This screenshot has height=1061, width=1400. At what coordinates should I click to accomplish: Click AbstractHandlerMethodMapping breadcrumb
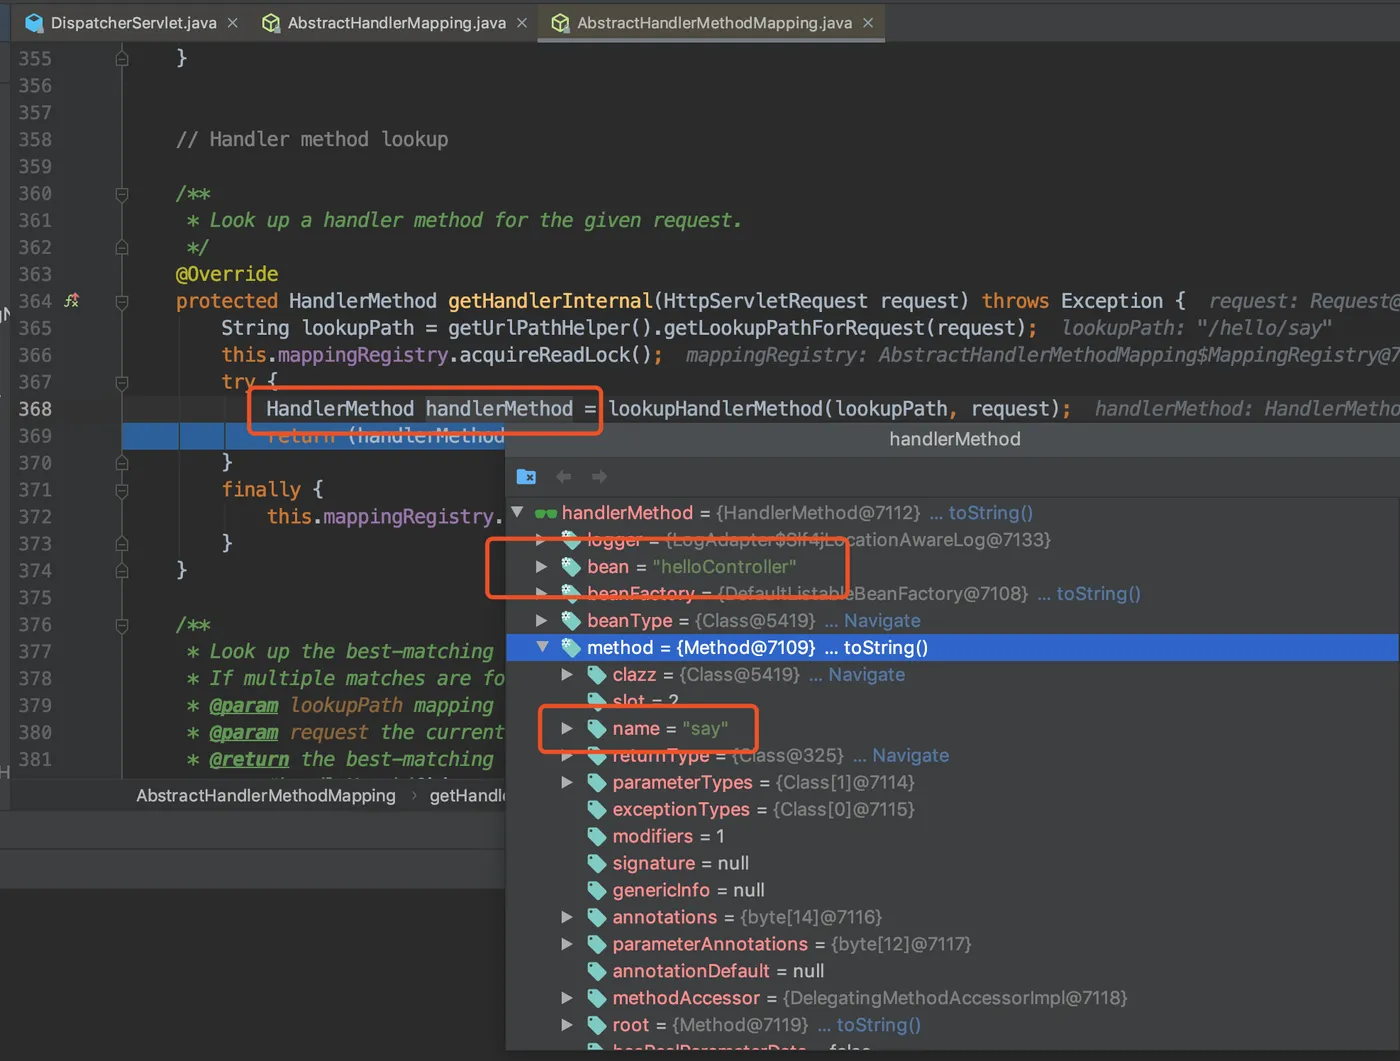(x=266, y=795)
